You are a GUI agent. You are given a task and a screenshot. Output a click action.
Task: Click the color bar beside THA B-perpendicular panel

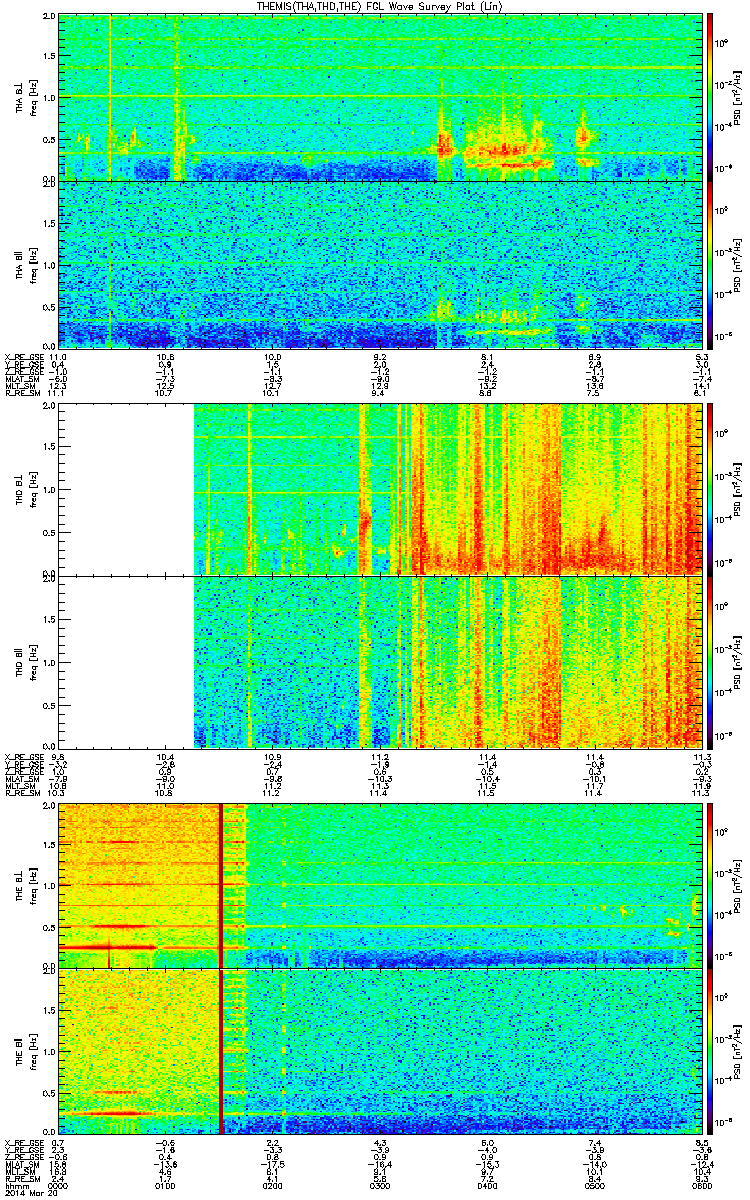tap(710, 97)
